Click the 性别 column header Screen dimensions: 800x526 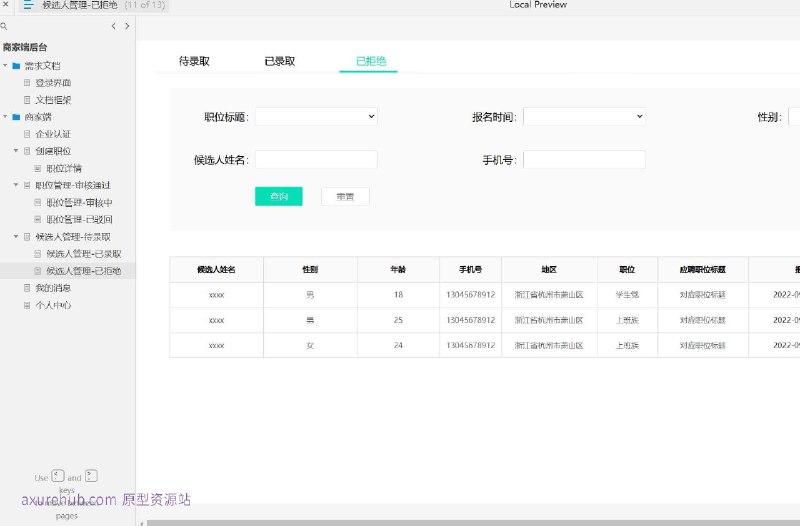(310, 269)
